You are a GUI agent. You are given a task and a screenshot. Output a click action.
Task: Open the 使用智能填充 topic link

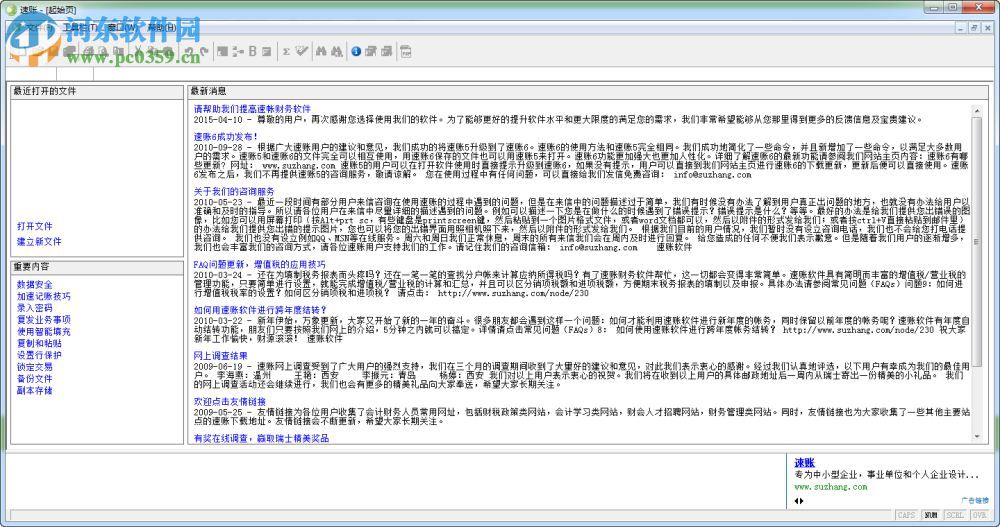pos(43,332)
